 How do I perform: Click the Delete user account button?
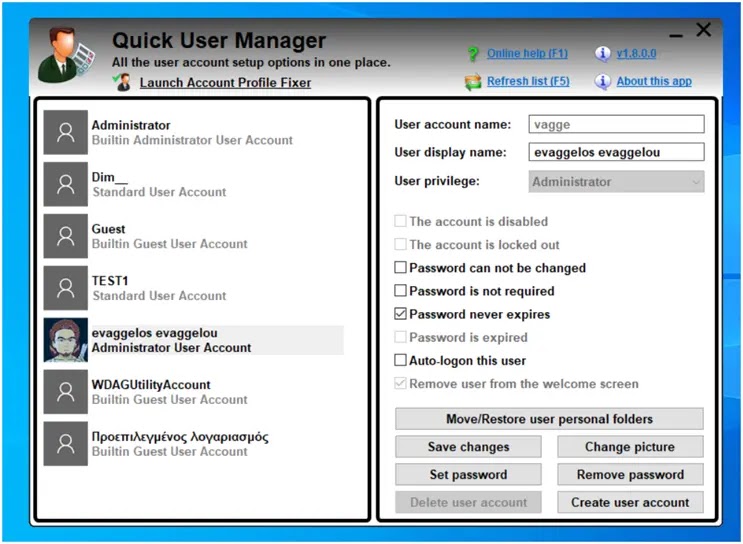click(468, 502)
